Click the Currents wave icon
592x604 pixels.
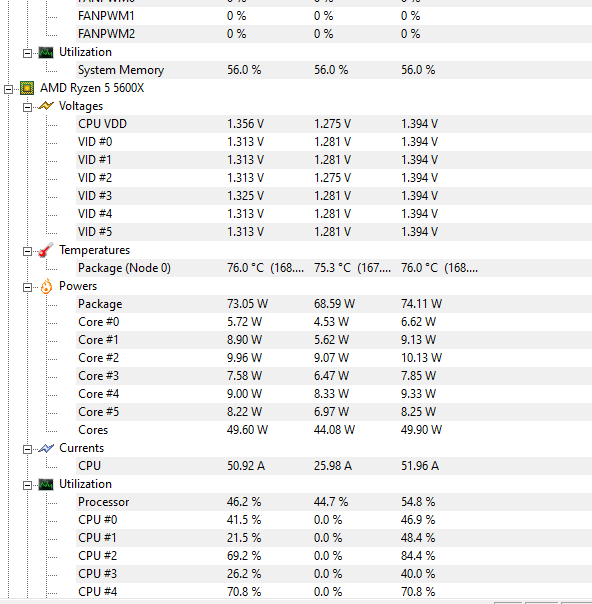click(46, 448)
